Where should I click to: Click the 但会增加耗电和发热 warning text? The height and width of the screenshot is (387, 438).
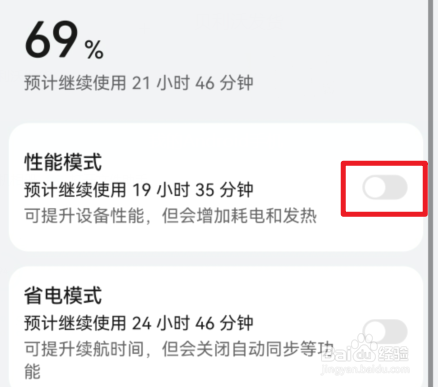[x=239, y=216]
